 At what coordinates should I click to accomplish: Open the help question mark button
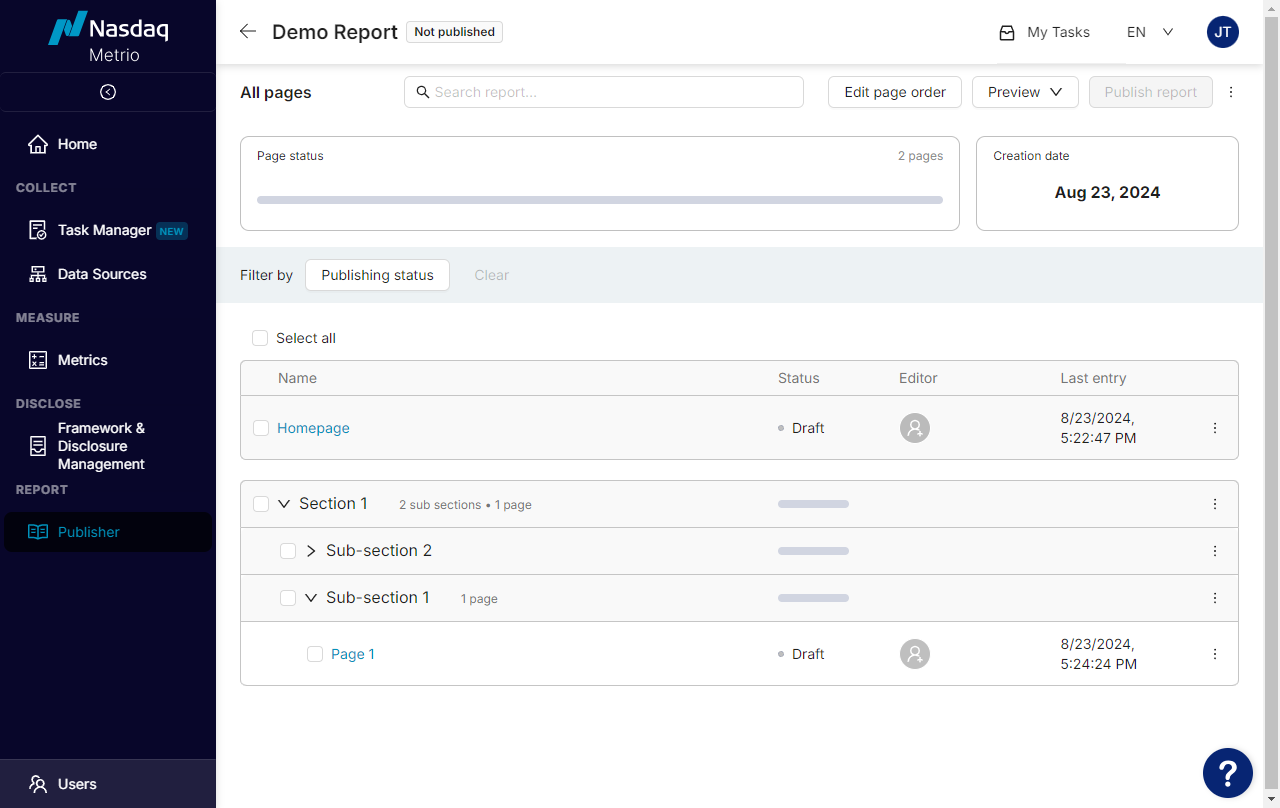click(x=1228, y=773)
